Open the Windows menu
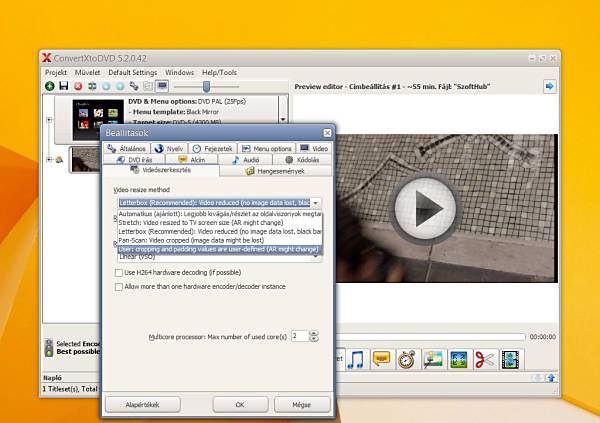The height and width of the screenshot is (423, 600). point(179,72)
